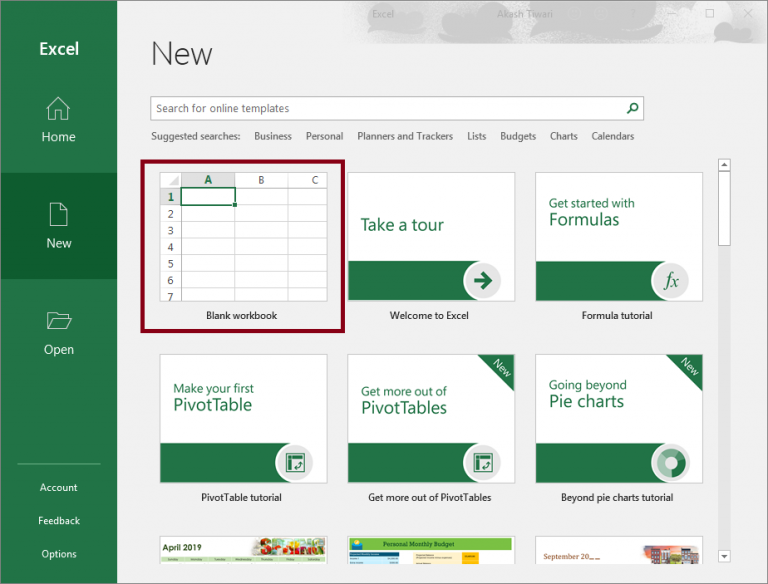Select the New document icon in sidebar
768x584 pixels.
coord(58,214)
